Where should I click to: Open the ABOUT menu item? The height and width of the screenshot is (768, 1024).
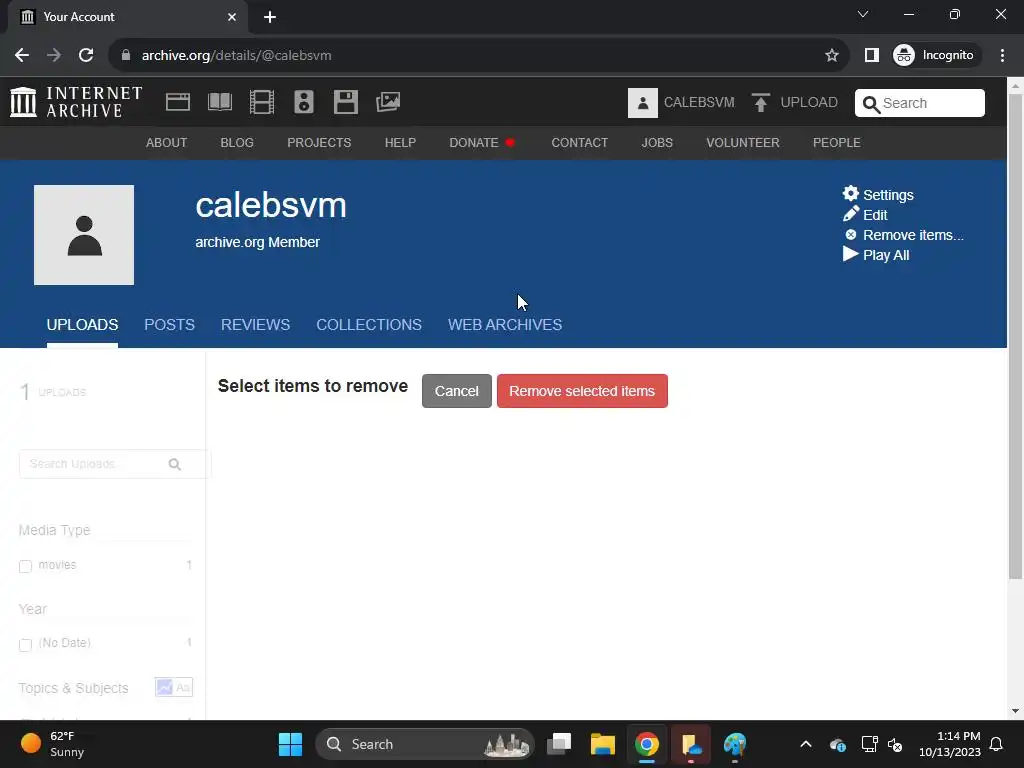click(167, 142)
